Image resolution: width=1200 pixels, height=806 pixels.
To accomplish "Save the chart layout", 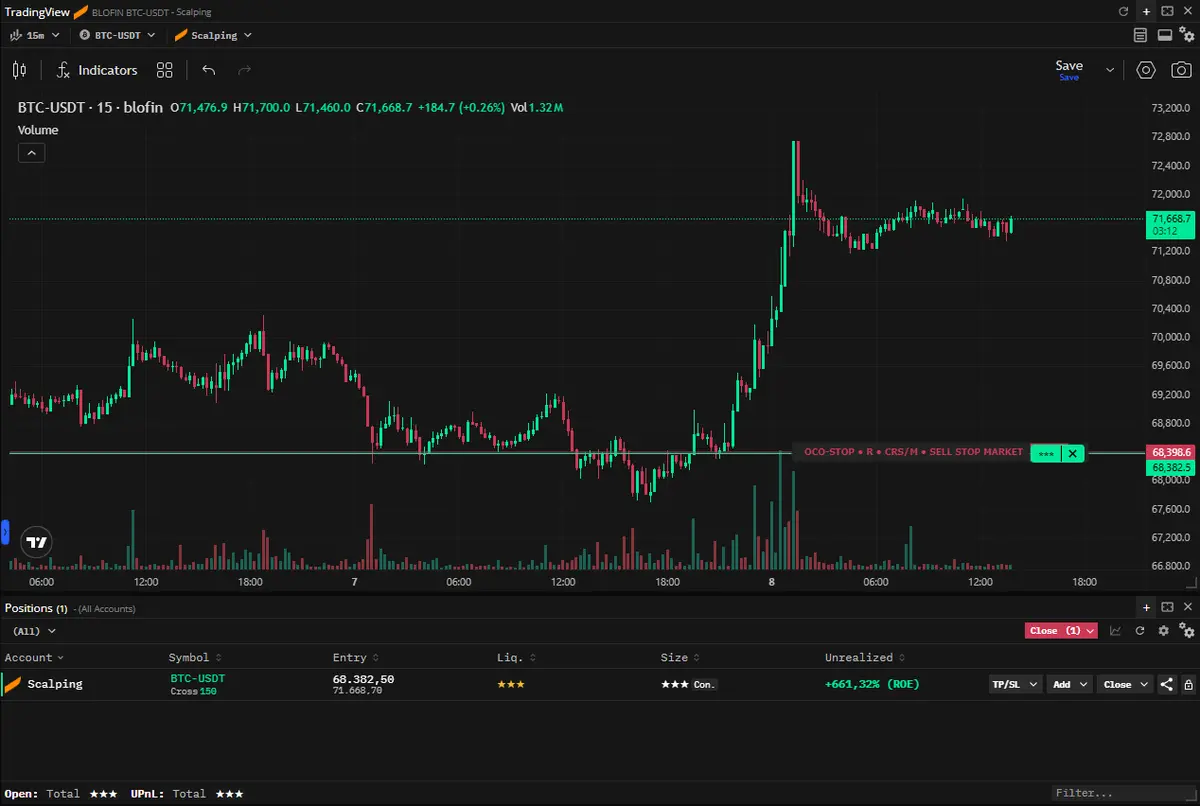I will pos(1069,69).
